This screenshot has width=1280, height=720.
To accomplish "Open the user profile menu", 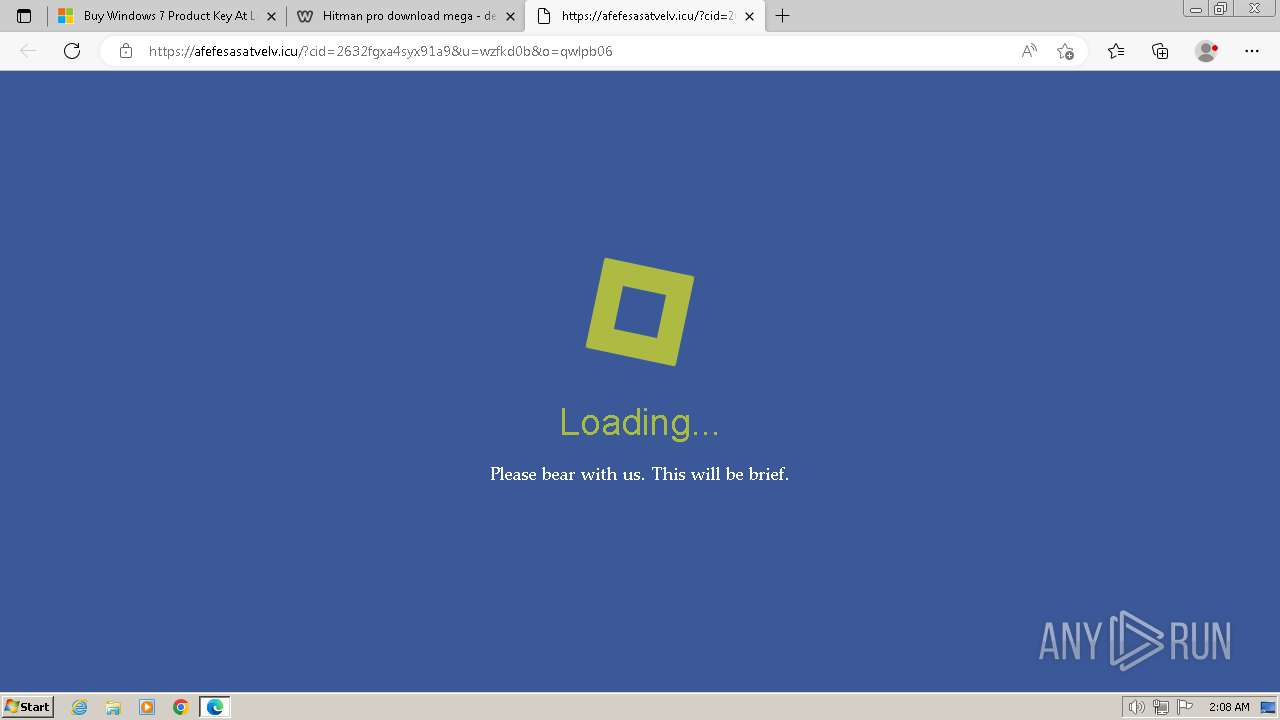I will tap(1206, 51).
